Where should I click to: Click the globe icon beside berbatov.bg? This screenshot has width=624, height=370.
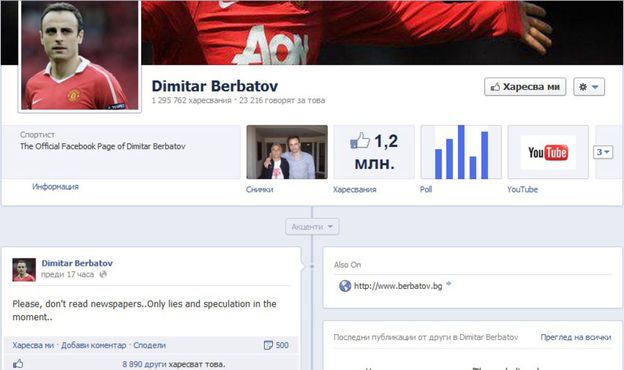(x=345, y=286)
